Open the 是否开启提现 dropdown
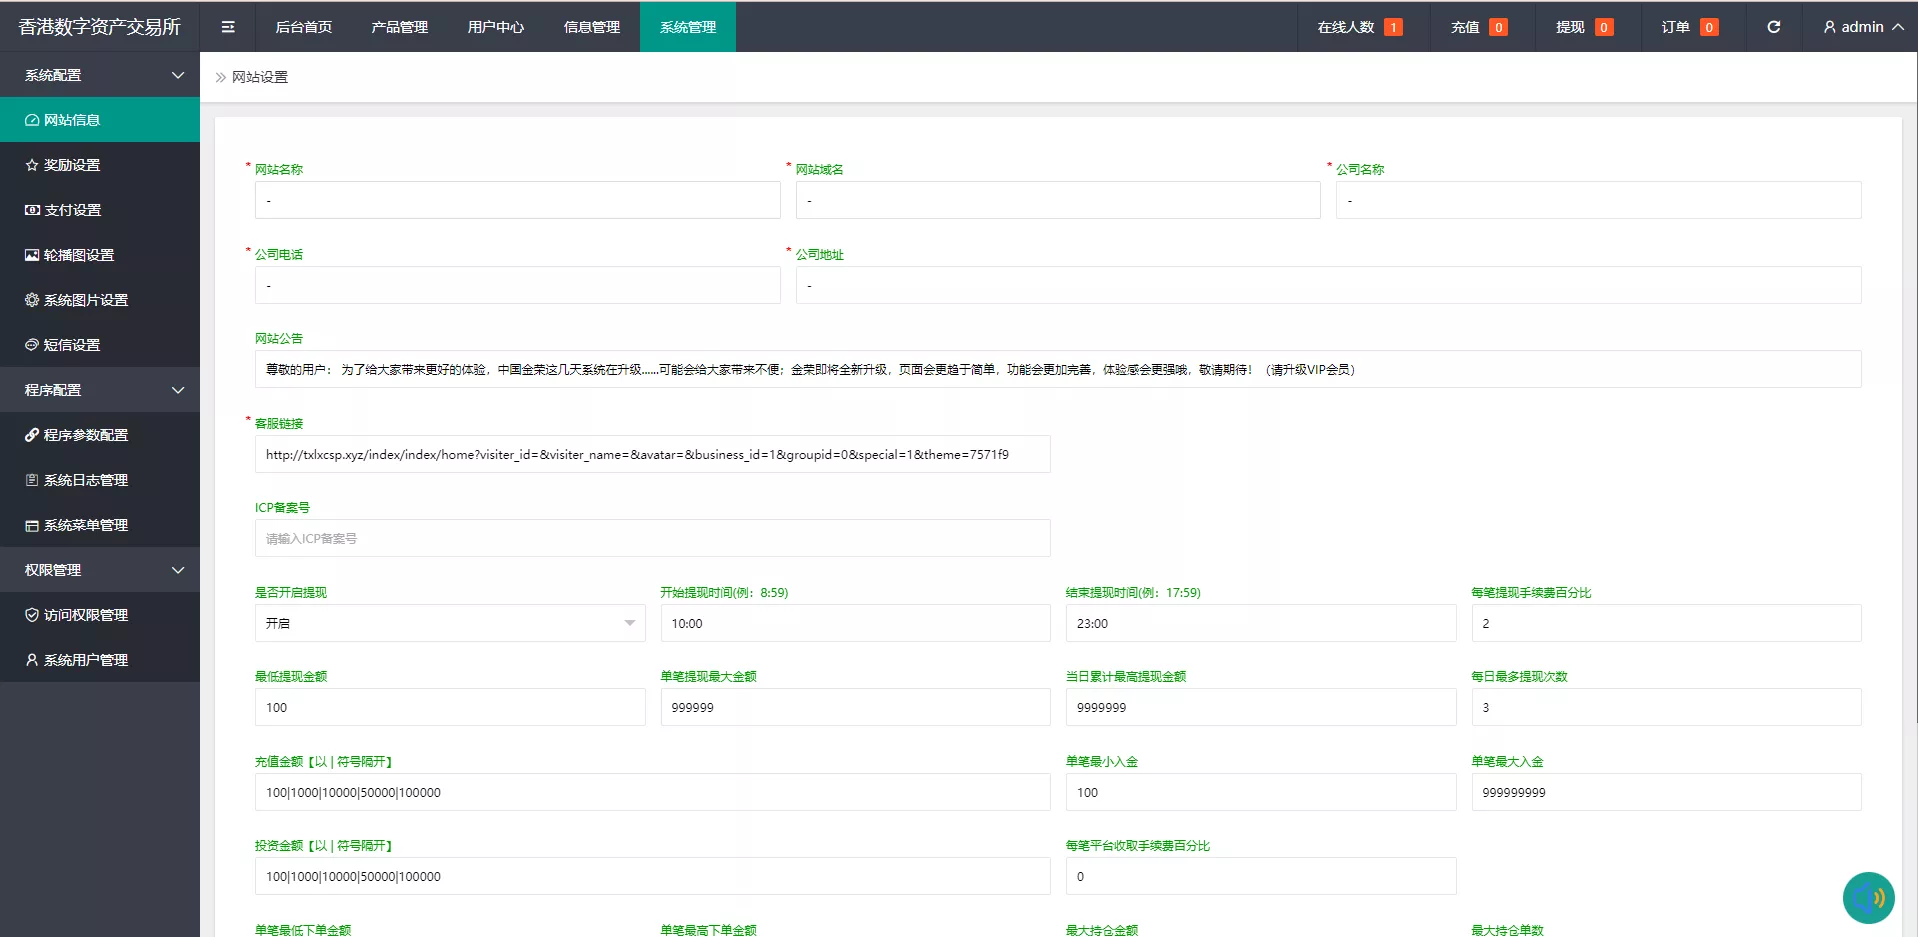Viewport: 1918px width, 937px height. tap(448, 622)
